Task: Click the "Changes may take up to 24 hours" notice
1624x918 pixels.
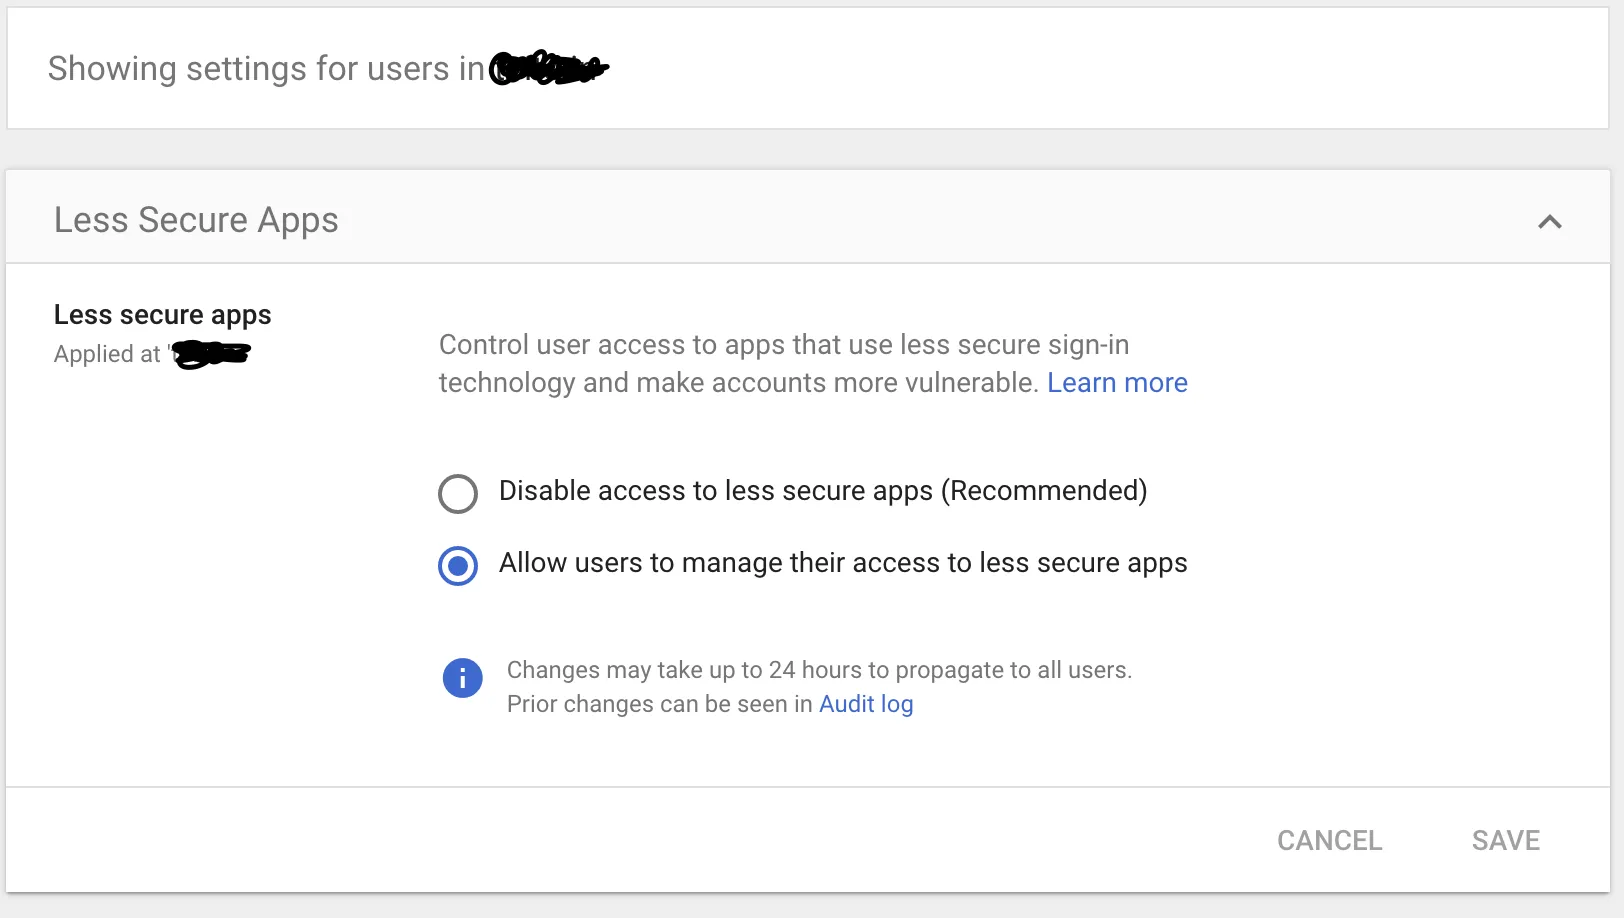Action: tap(819, 670)
